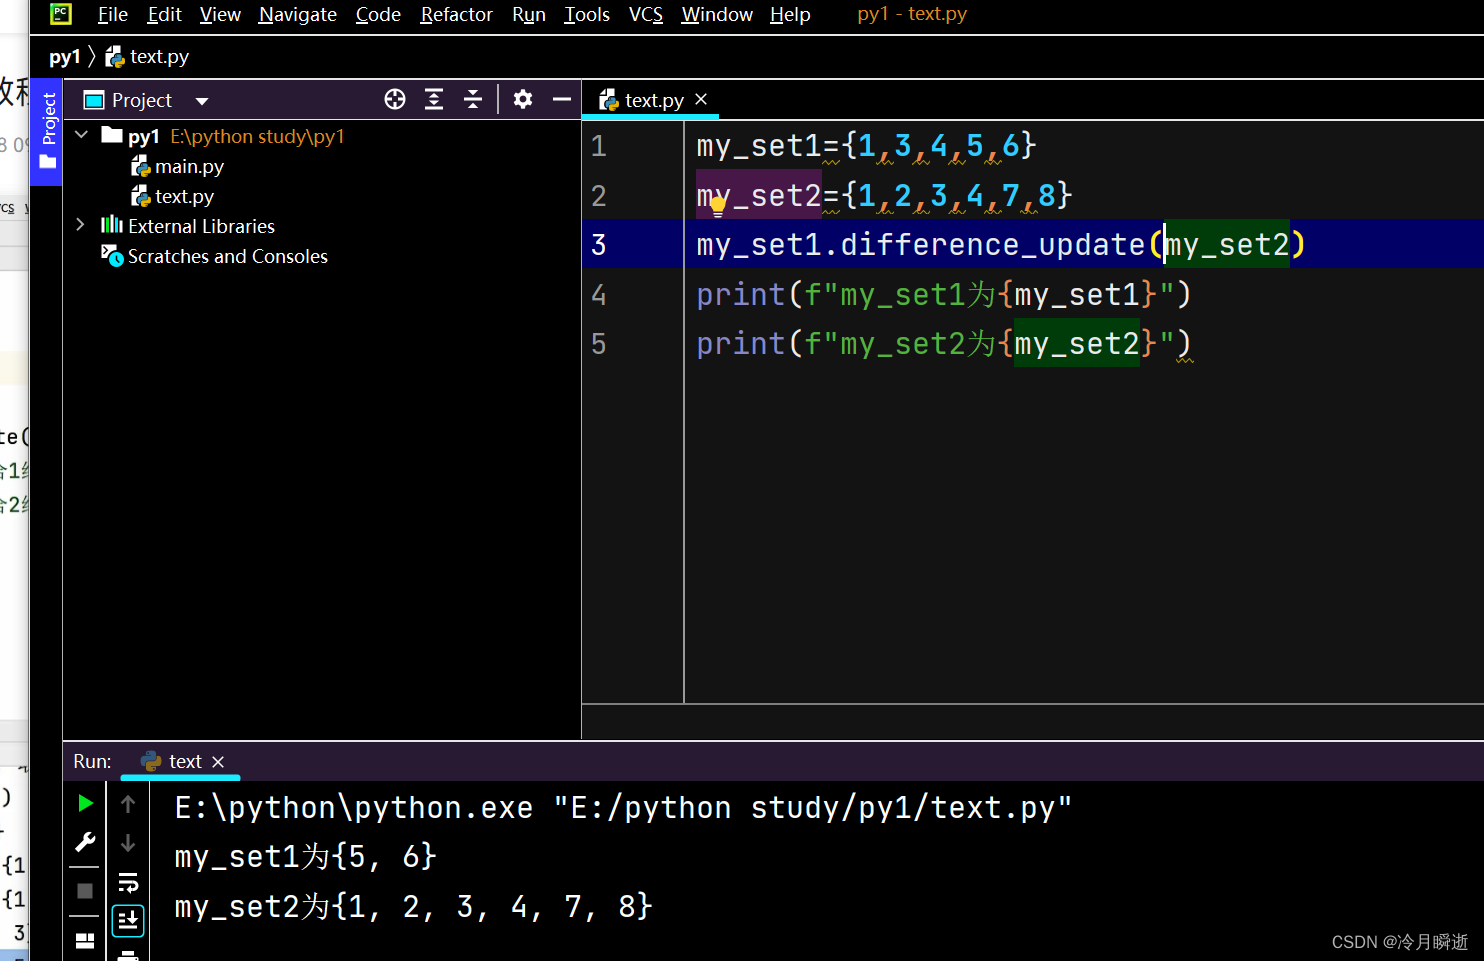Hide the Project panel with the minimize icon
The height and width of the screenshot is (961, 1484).
point(561,99)
